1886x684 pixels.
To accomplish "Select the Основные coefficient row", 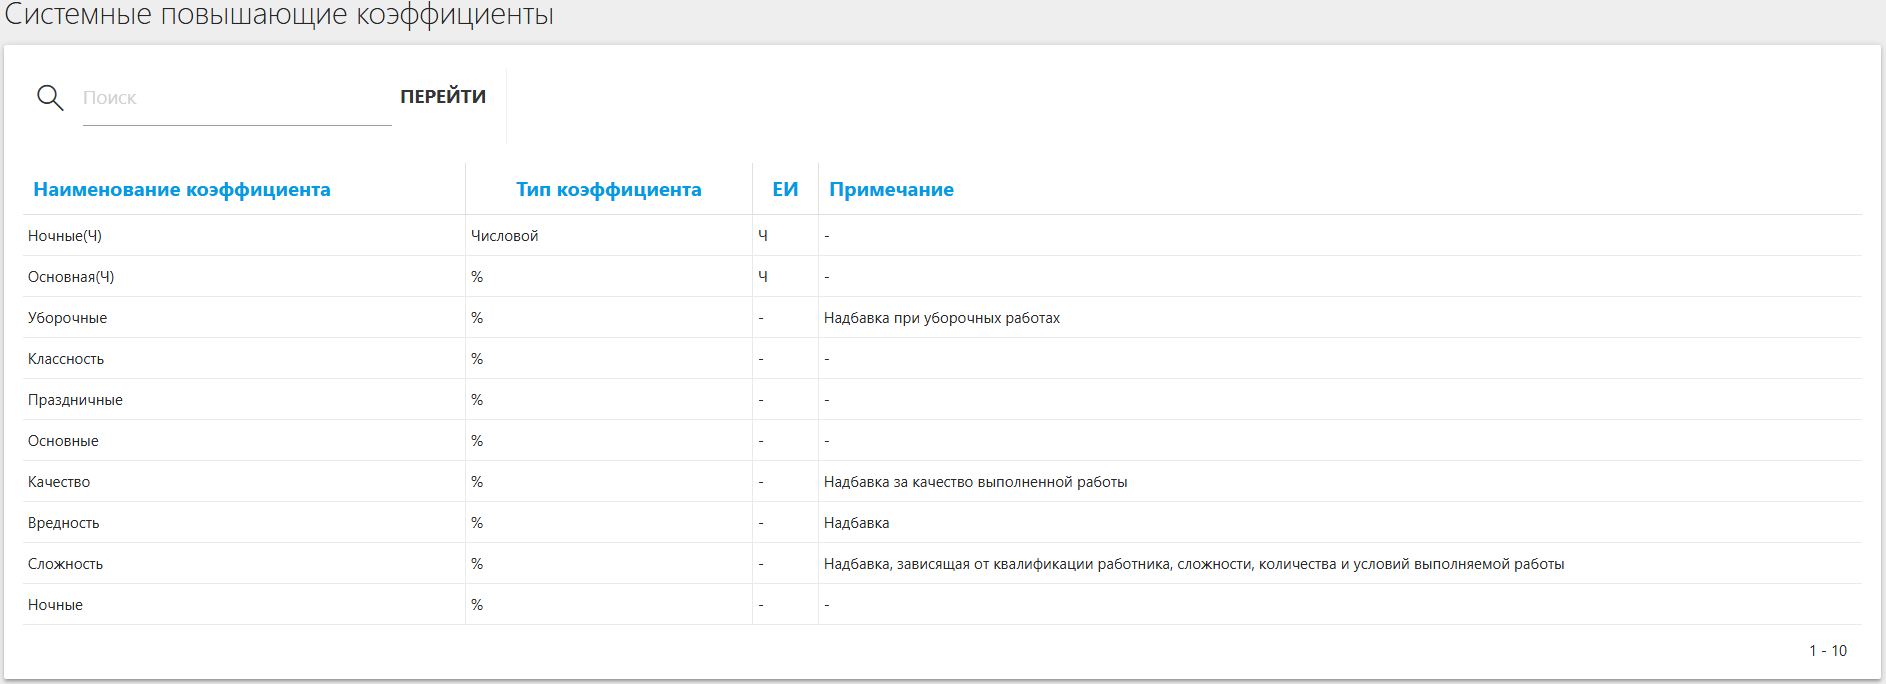I will pos(63,441).
